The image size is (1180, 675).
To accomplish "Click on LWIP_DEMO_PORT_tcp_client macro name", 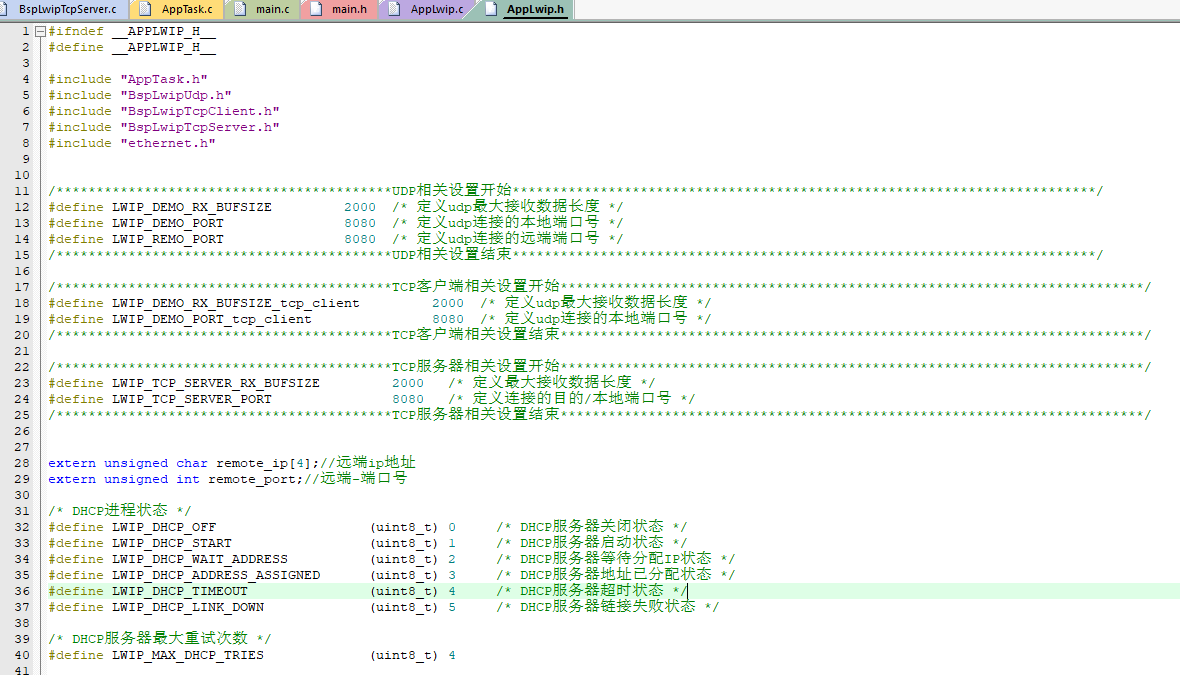I will [x=211, y=319].
